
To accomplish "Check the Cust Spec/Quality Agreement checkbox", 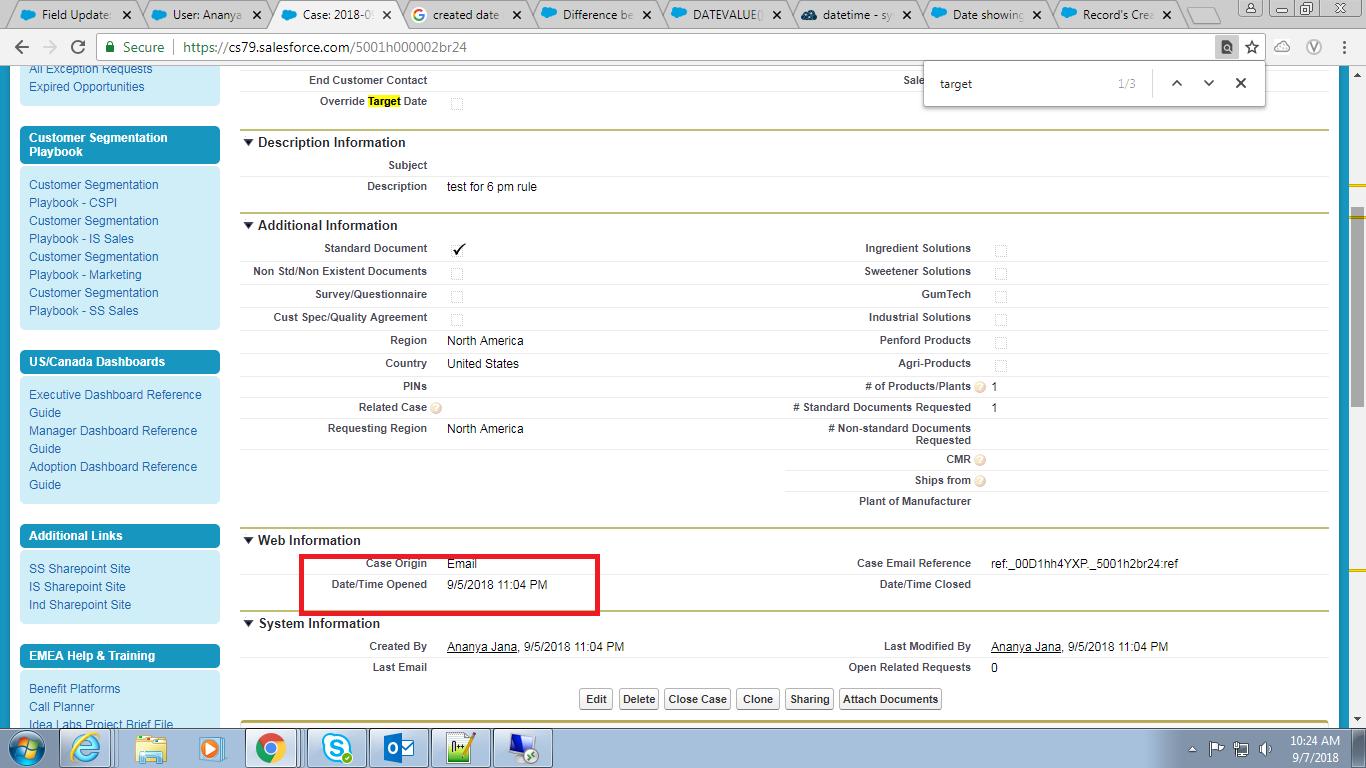I will (x=457, y=319).
